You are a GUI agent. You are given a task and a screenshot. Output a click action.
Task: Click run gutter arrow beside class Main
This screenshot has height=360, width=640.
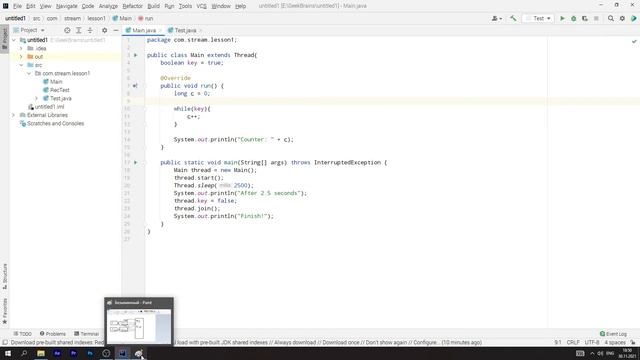click(x=136, y=55)
